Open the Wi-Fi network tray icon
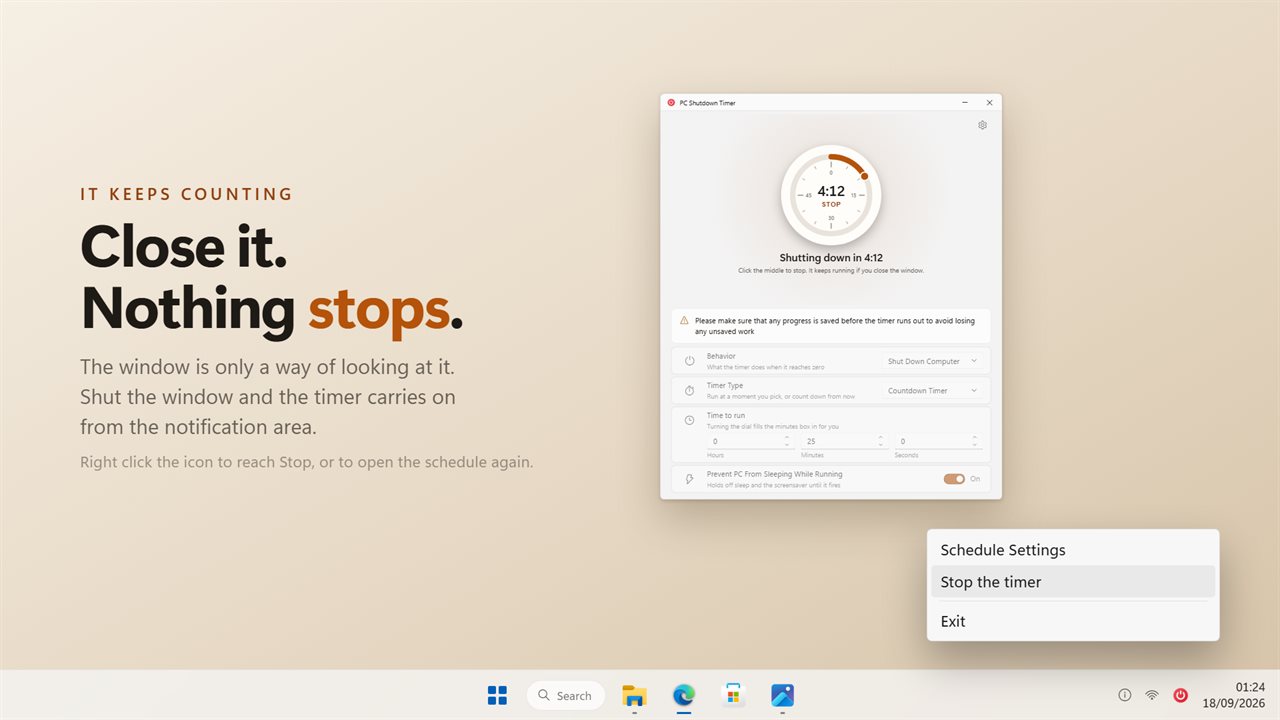Image resolution: width=1280 pixels, height=720 pixels. pos(1152,695)
